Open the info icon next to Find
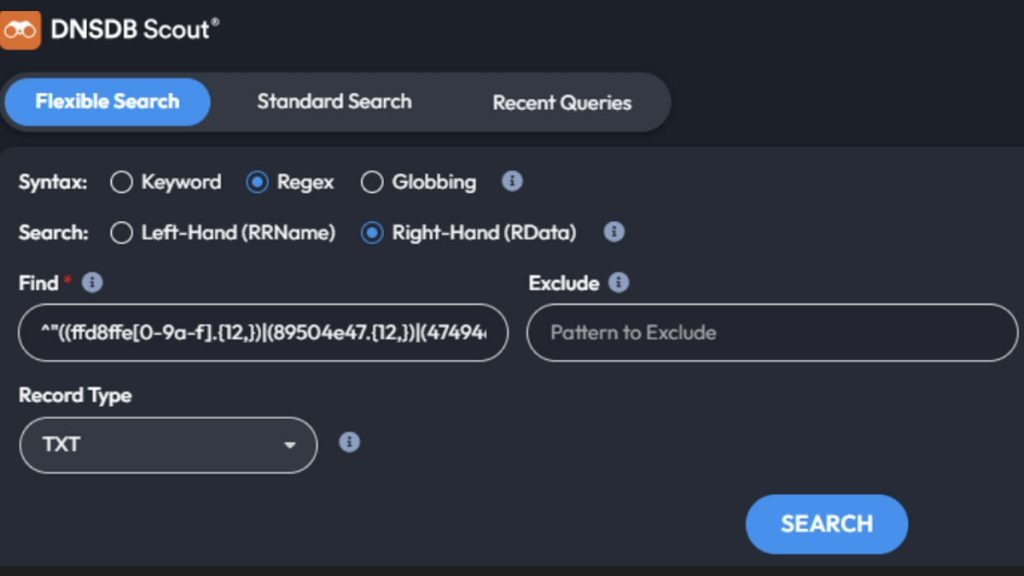This screenshot has height=576, width=1024. (x=92, y=283)
